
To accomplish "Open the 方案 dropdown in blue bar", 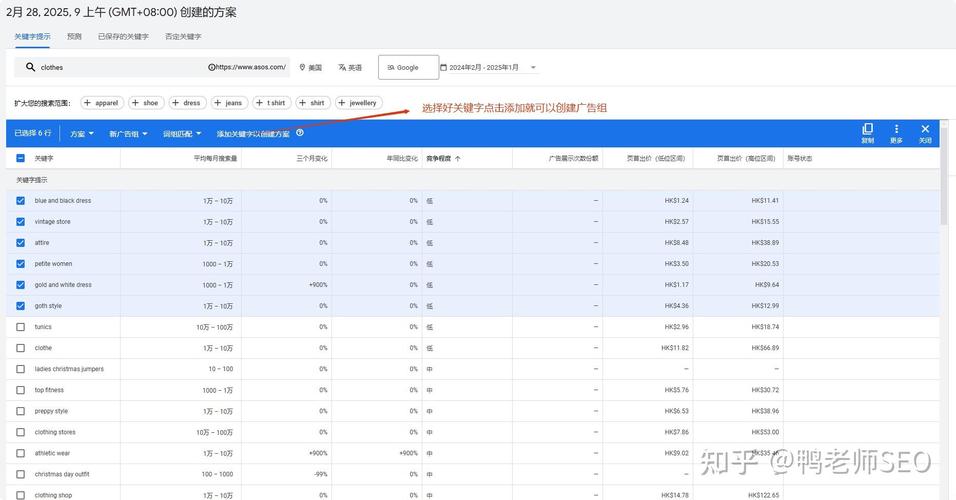I will click(82, 134).
